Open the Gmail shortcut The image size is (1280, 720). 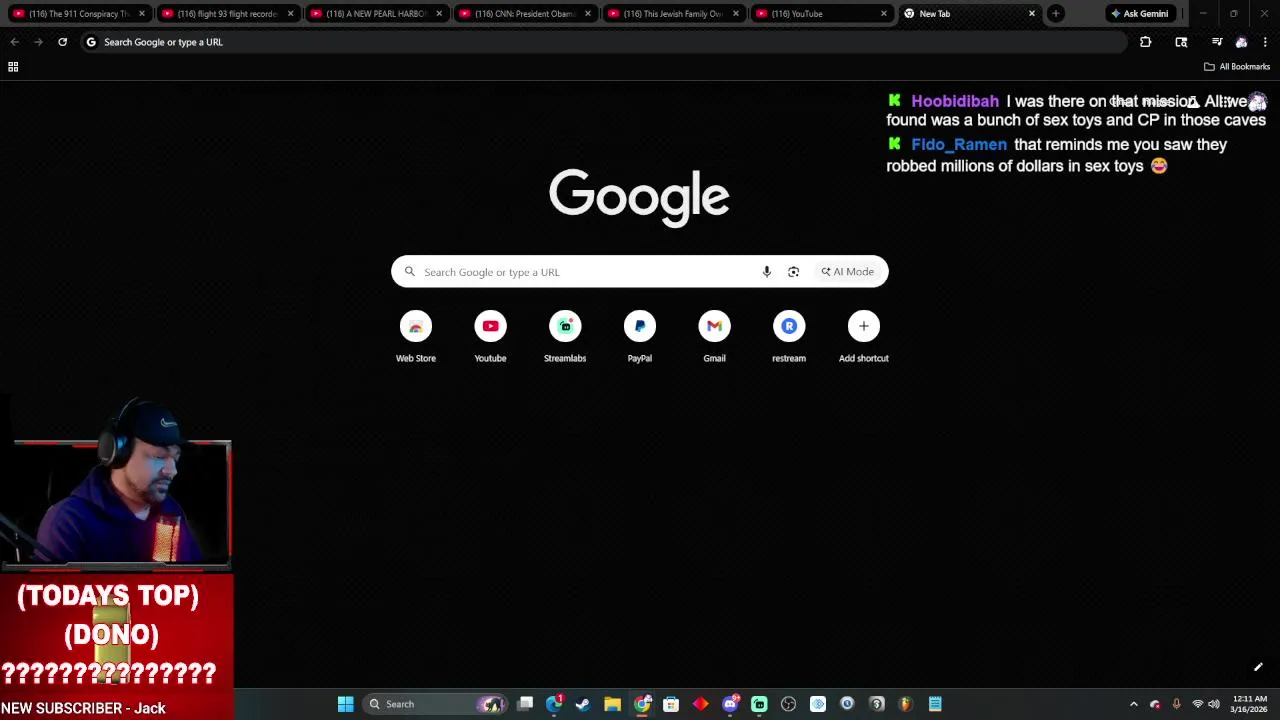[714, 337]
